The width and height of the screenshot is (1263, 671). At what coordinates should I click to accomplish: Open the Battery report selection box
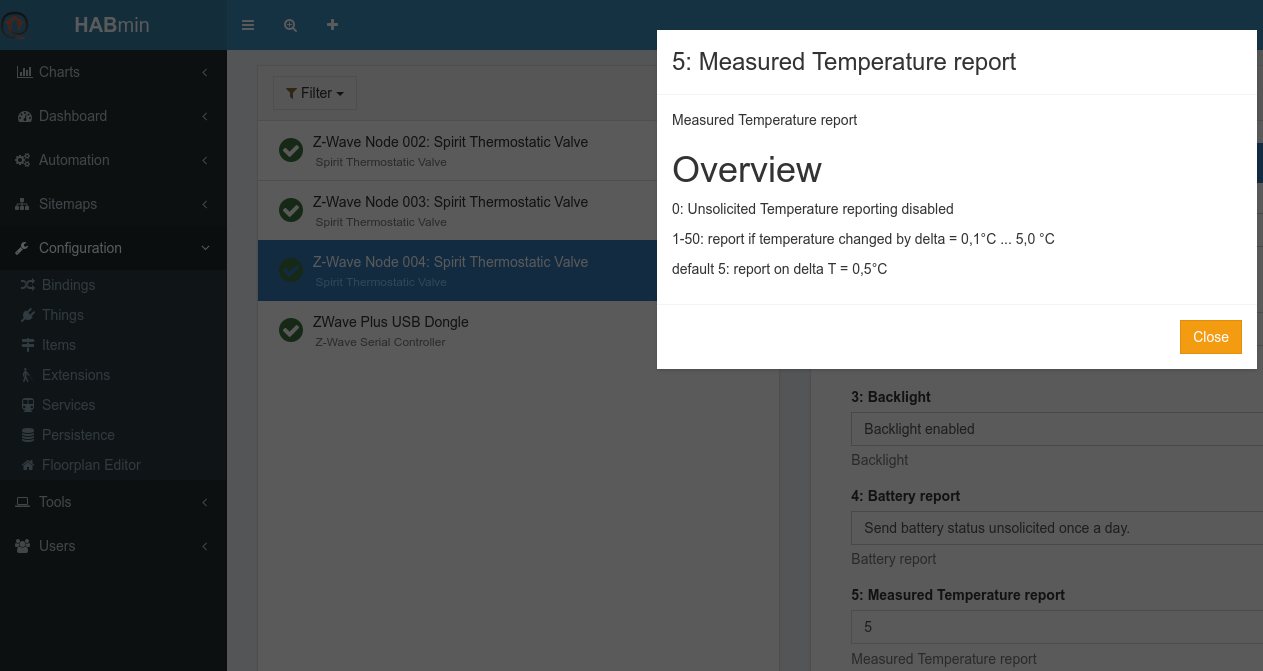(1056, 528)
